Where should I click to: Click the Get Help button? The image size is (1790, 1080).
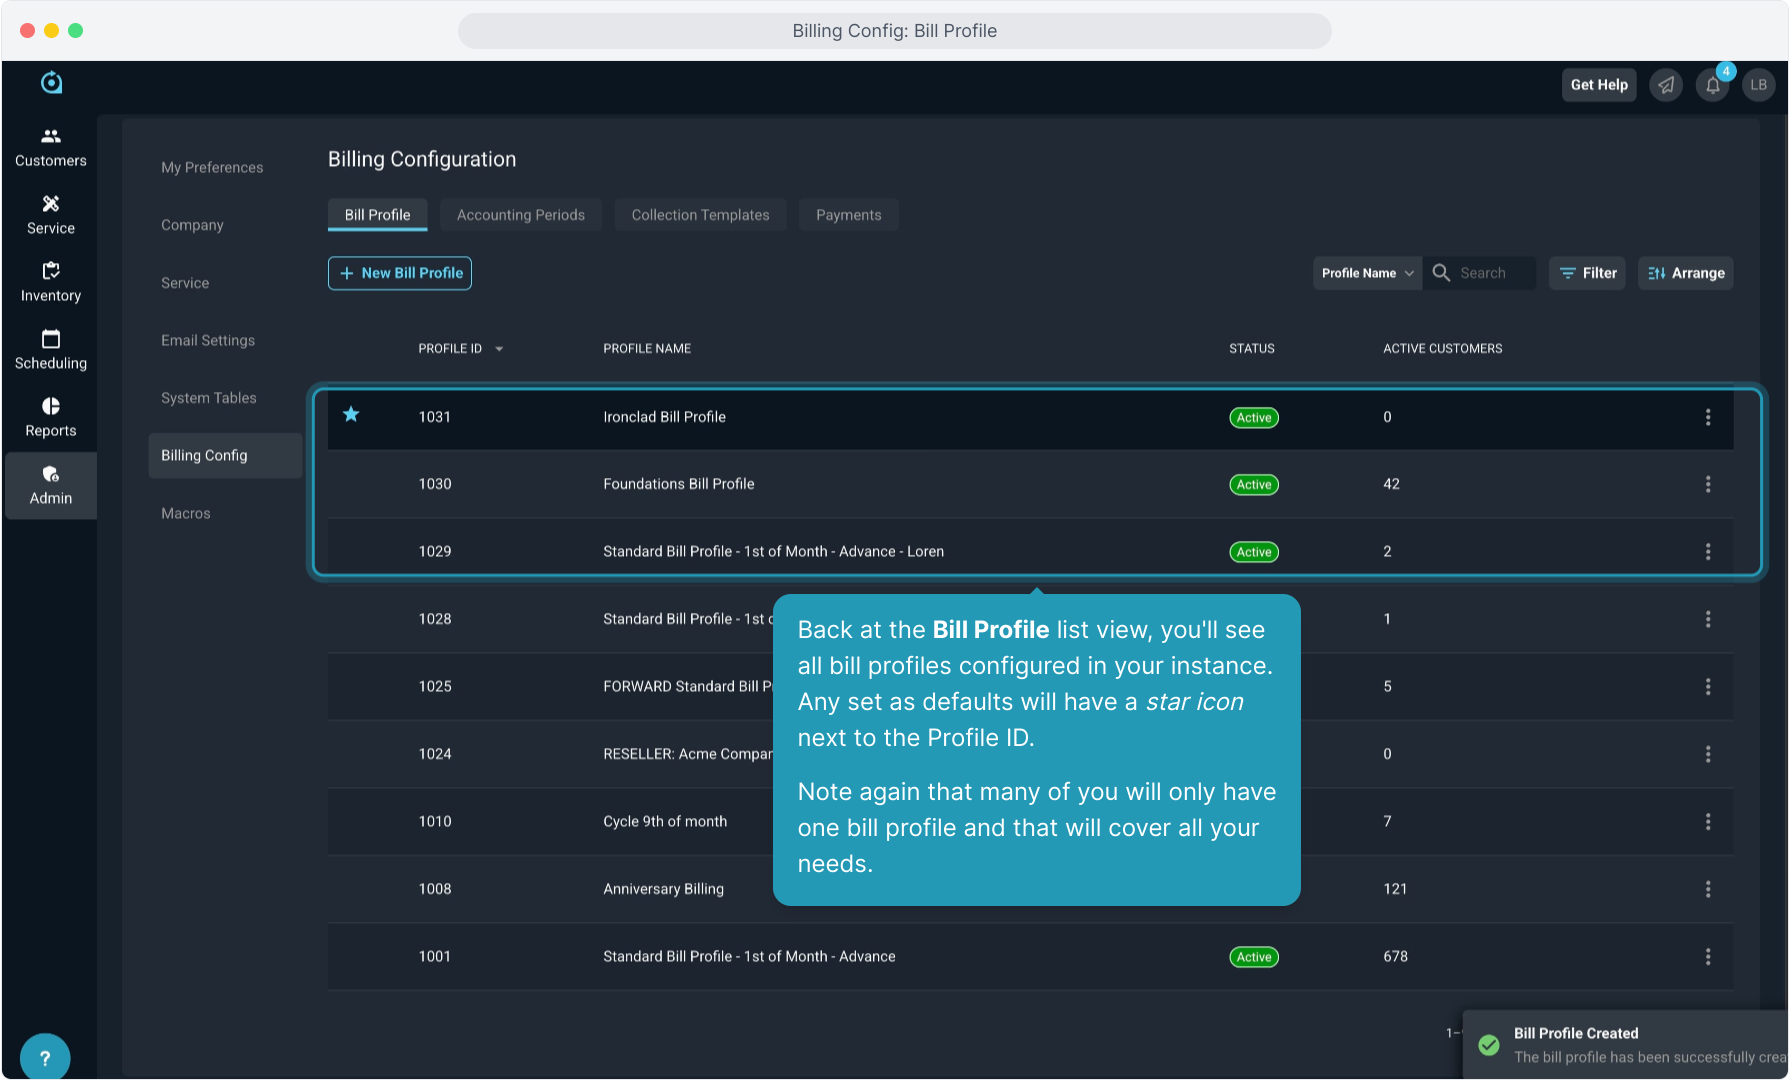1598,85
